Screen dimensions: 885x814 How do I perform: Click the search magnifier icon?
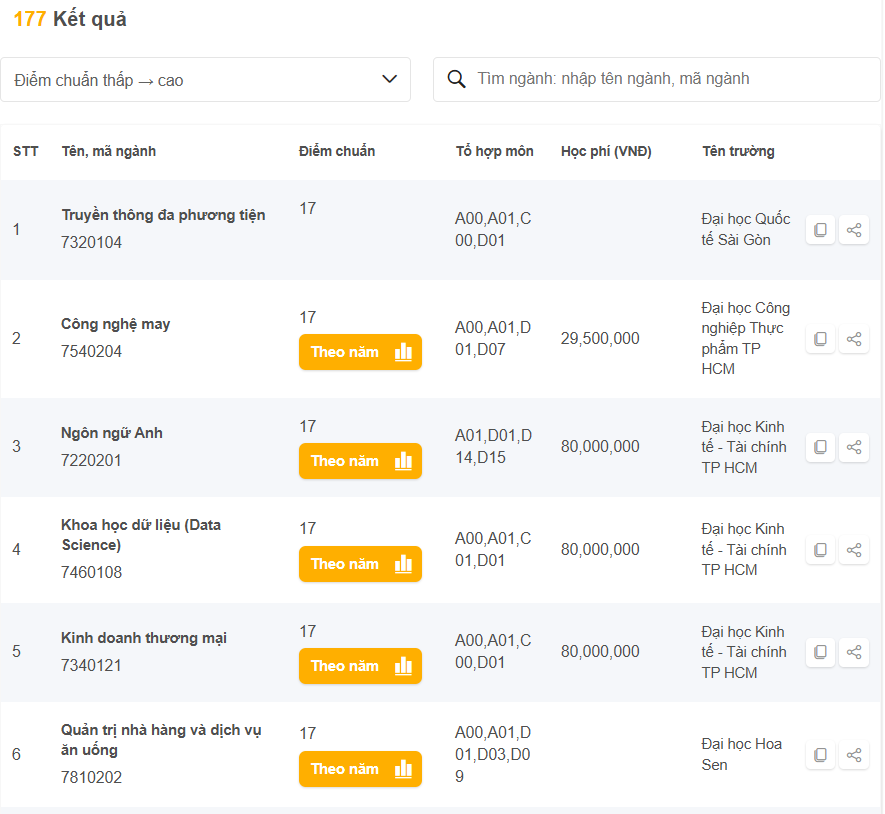(457, 79)
